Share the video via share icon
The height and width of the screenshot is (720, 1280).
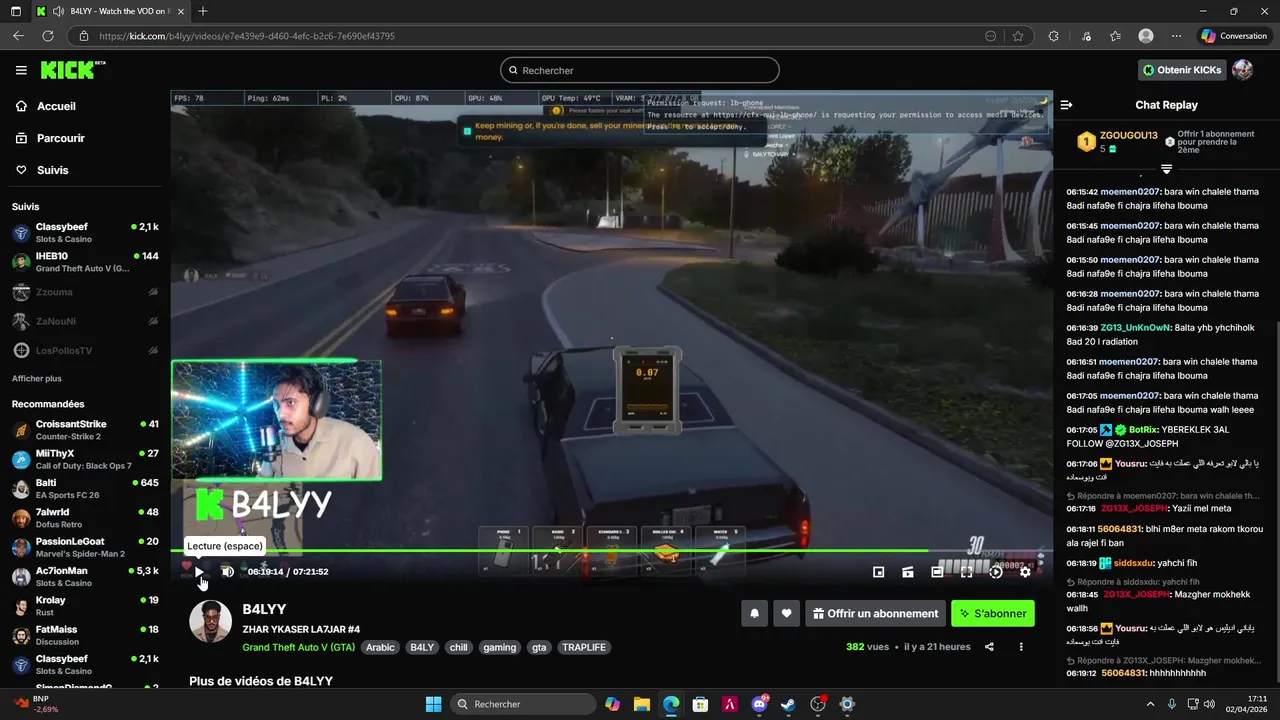point(989,647)
